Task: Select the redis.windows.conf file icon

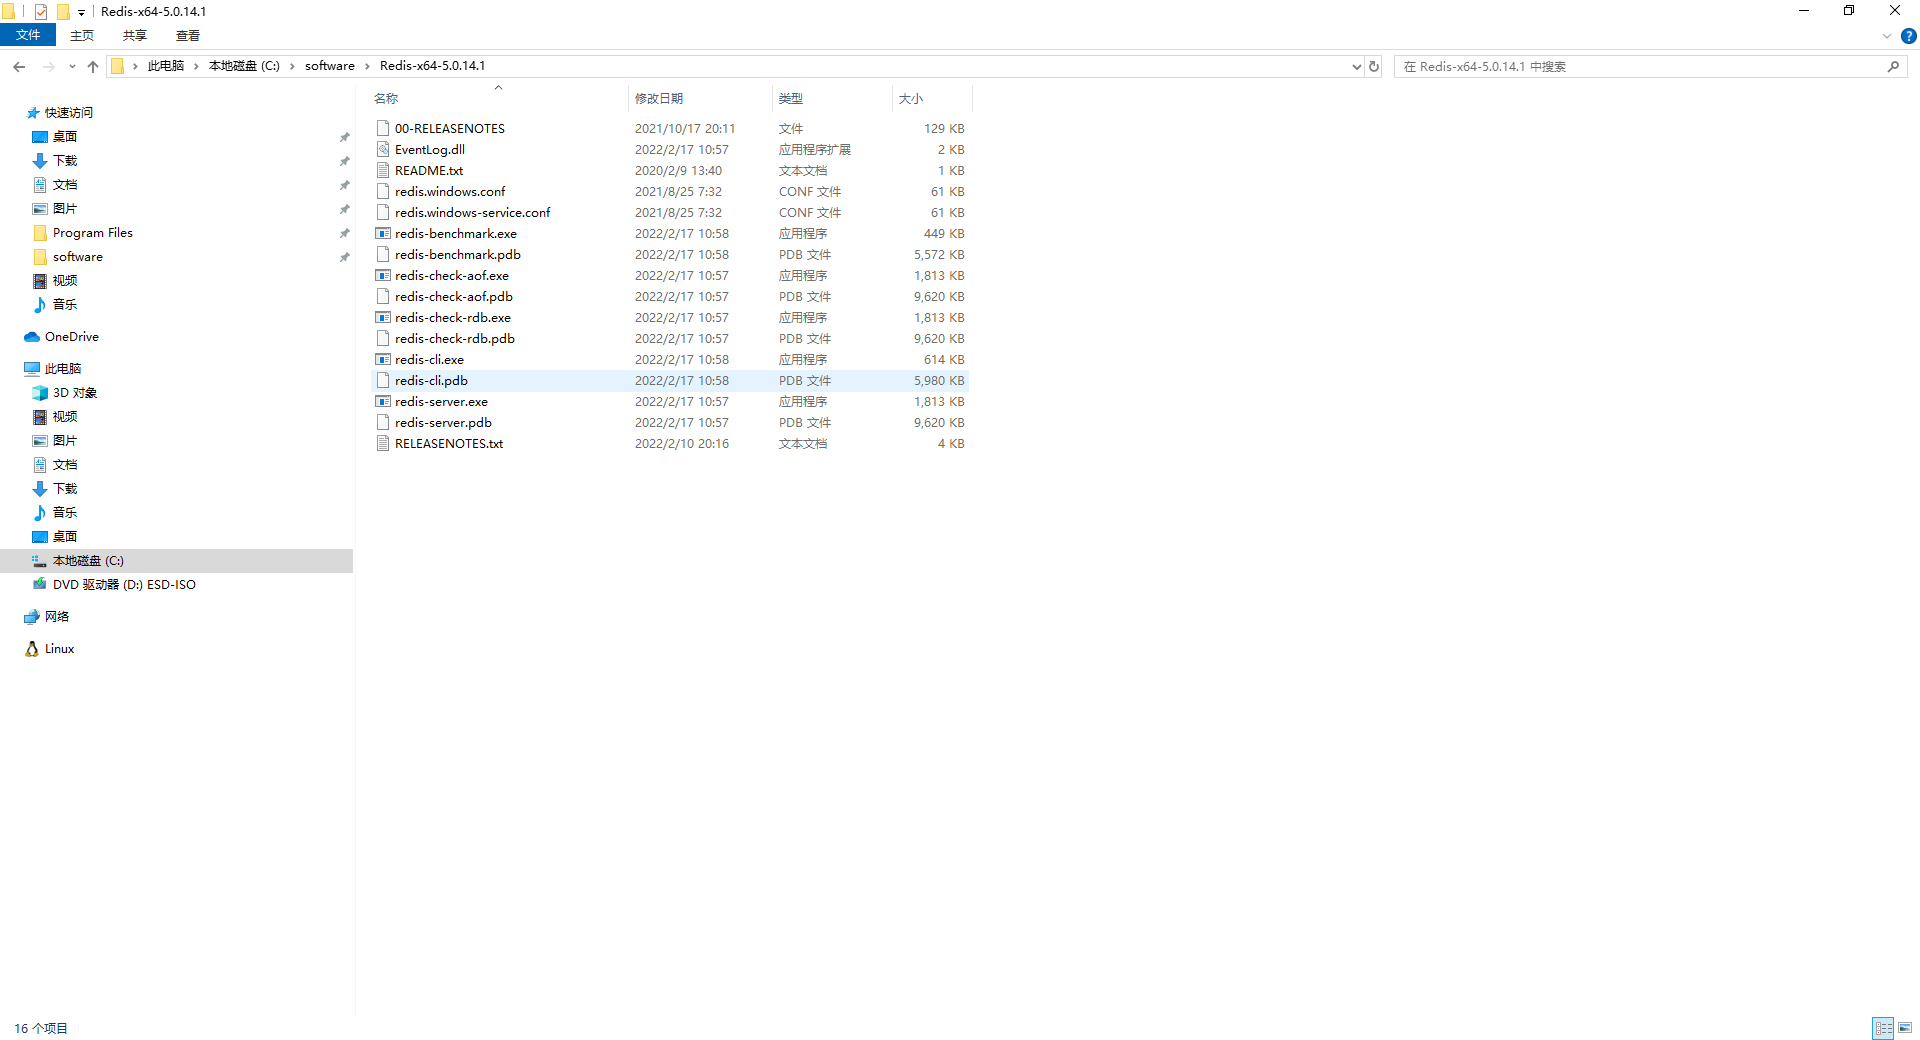Action: click(383, 192)
